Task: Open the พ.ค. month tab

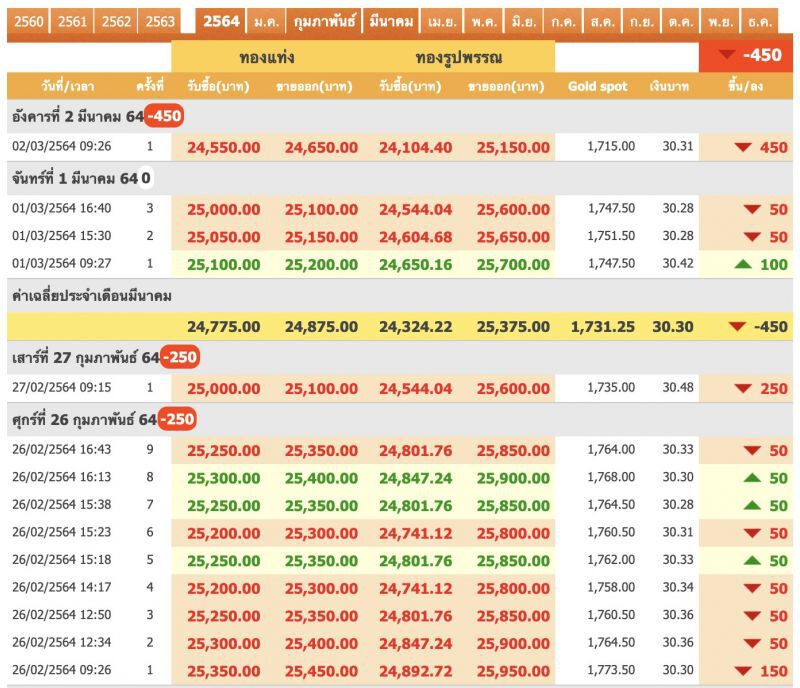Action: 484,21
